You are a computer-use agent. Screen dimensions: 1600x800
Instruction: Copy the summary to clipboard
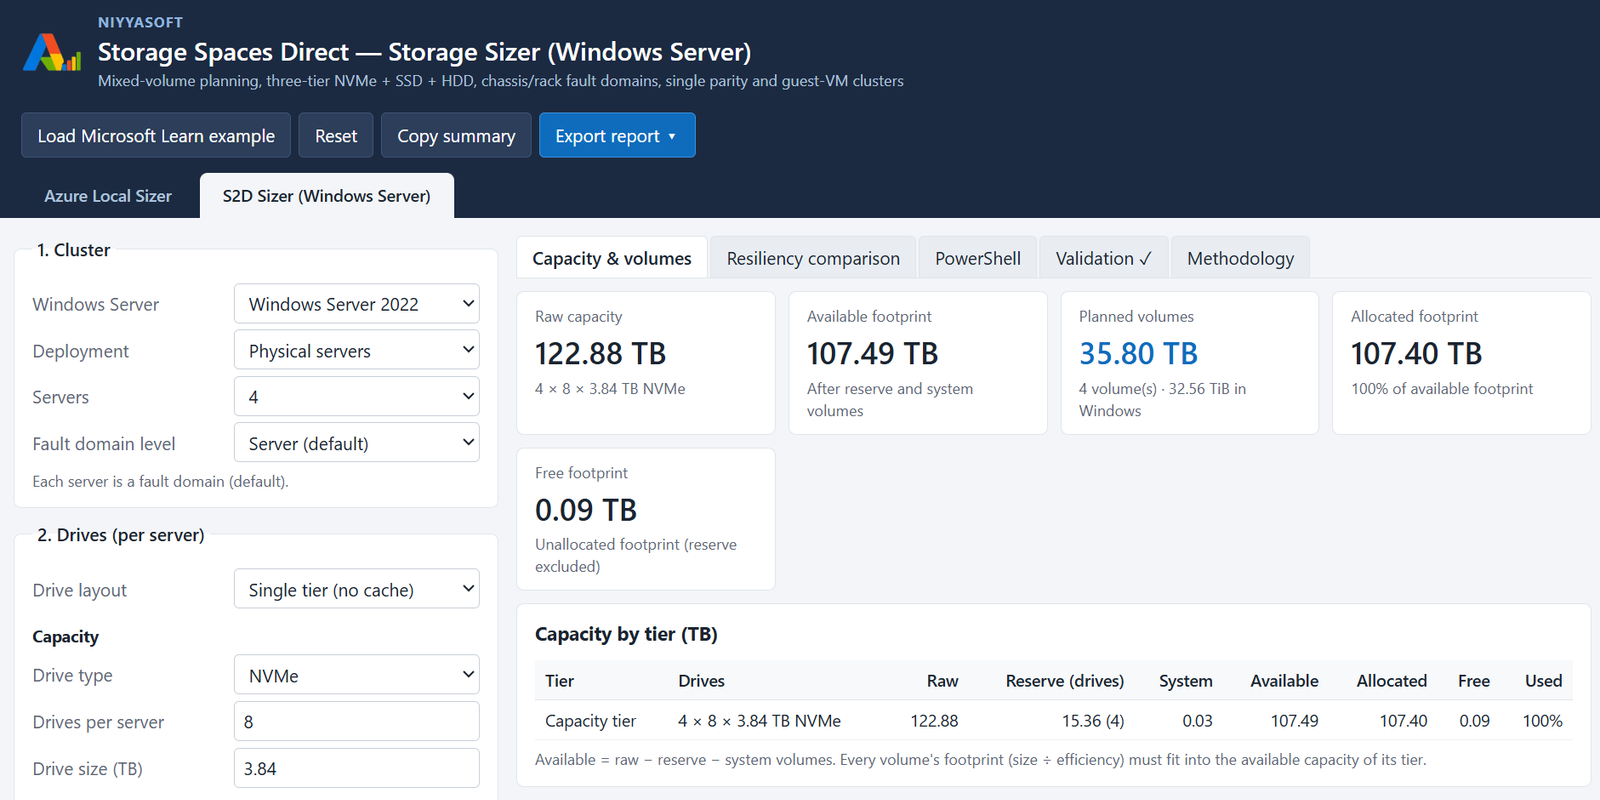(x=456, y=135)
